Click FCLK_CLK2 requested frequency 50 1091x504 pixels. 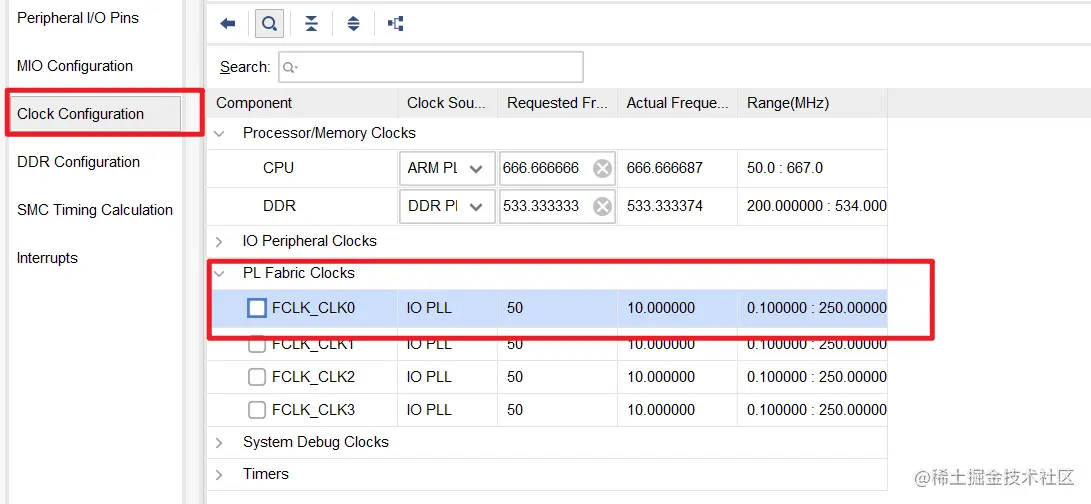point(515,377)
